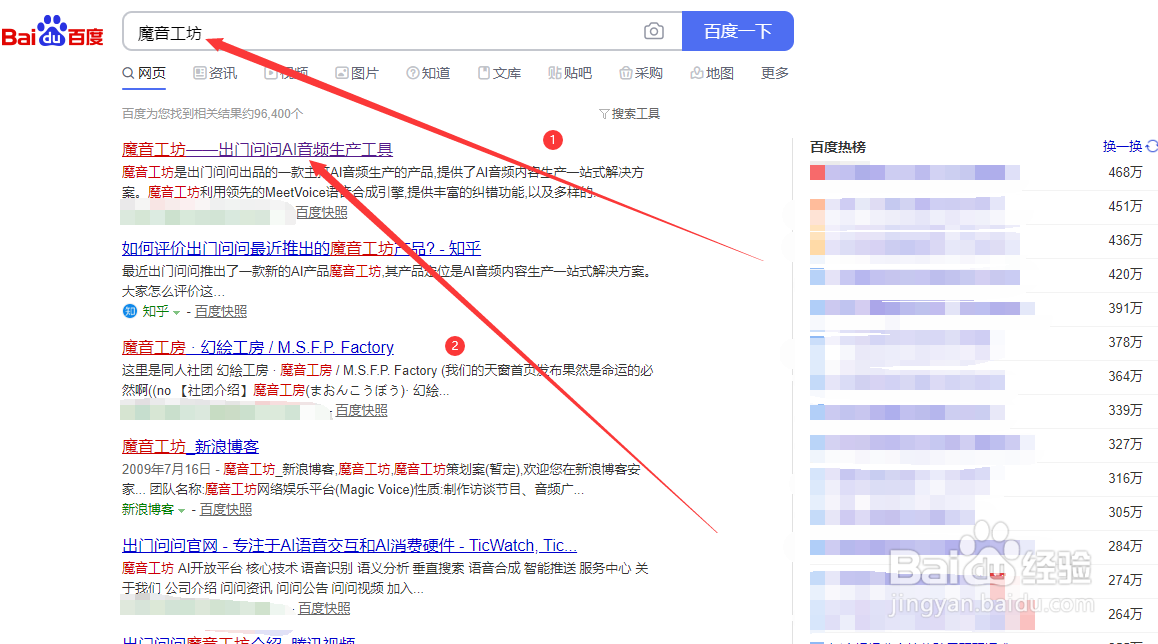1158x644 pixels.
Task: Open the 采购 tab
Action: 641,73
